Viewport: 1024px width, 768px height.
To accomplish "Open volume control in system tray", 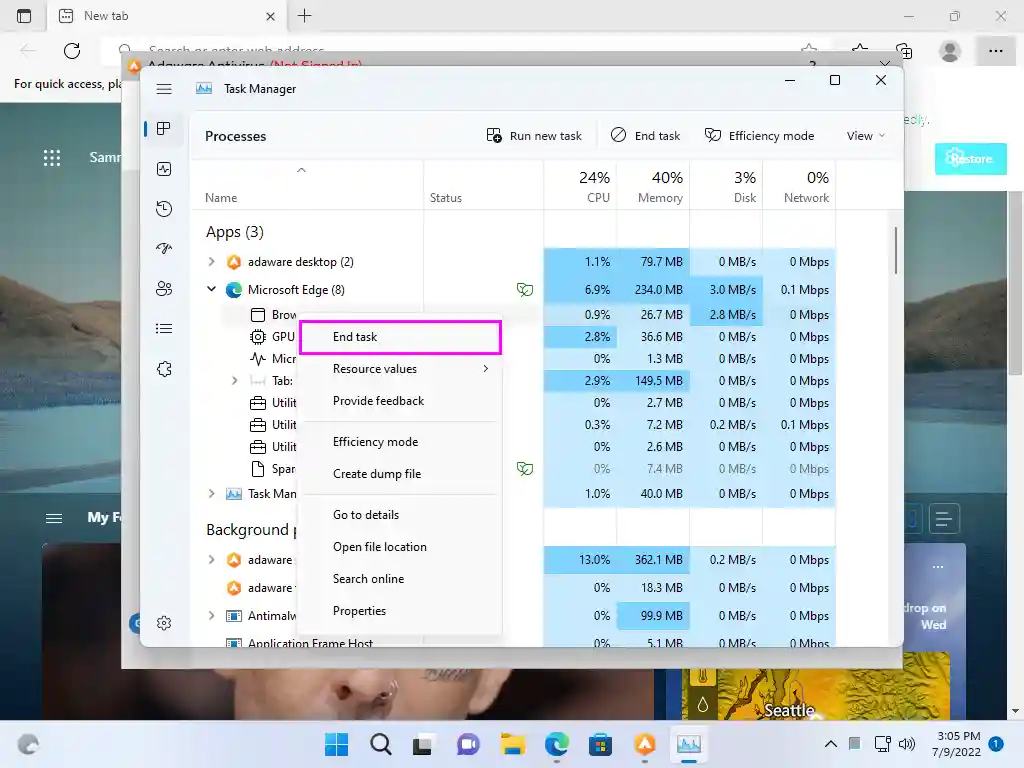I will [x=906, y=744].
